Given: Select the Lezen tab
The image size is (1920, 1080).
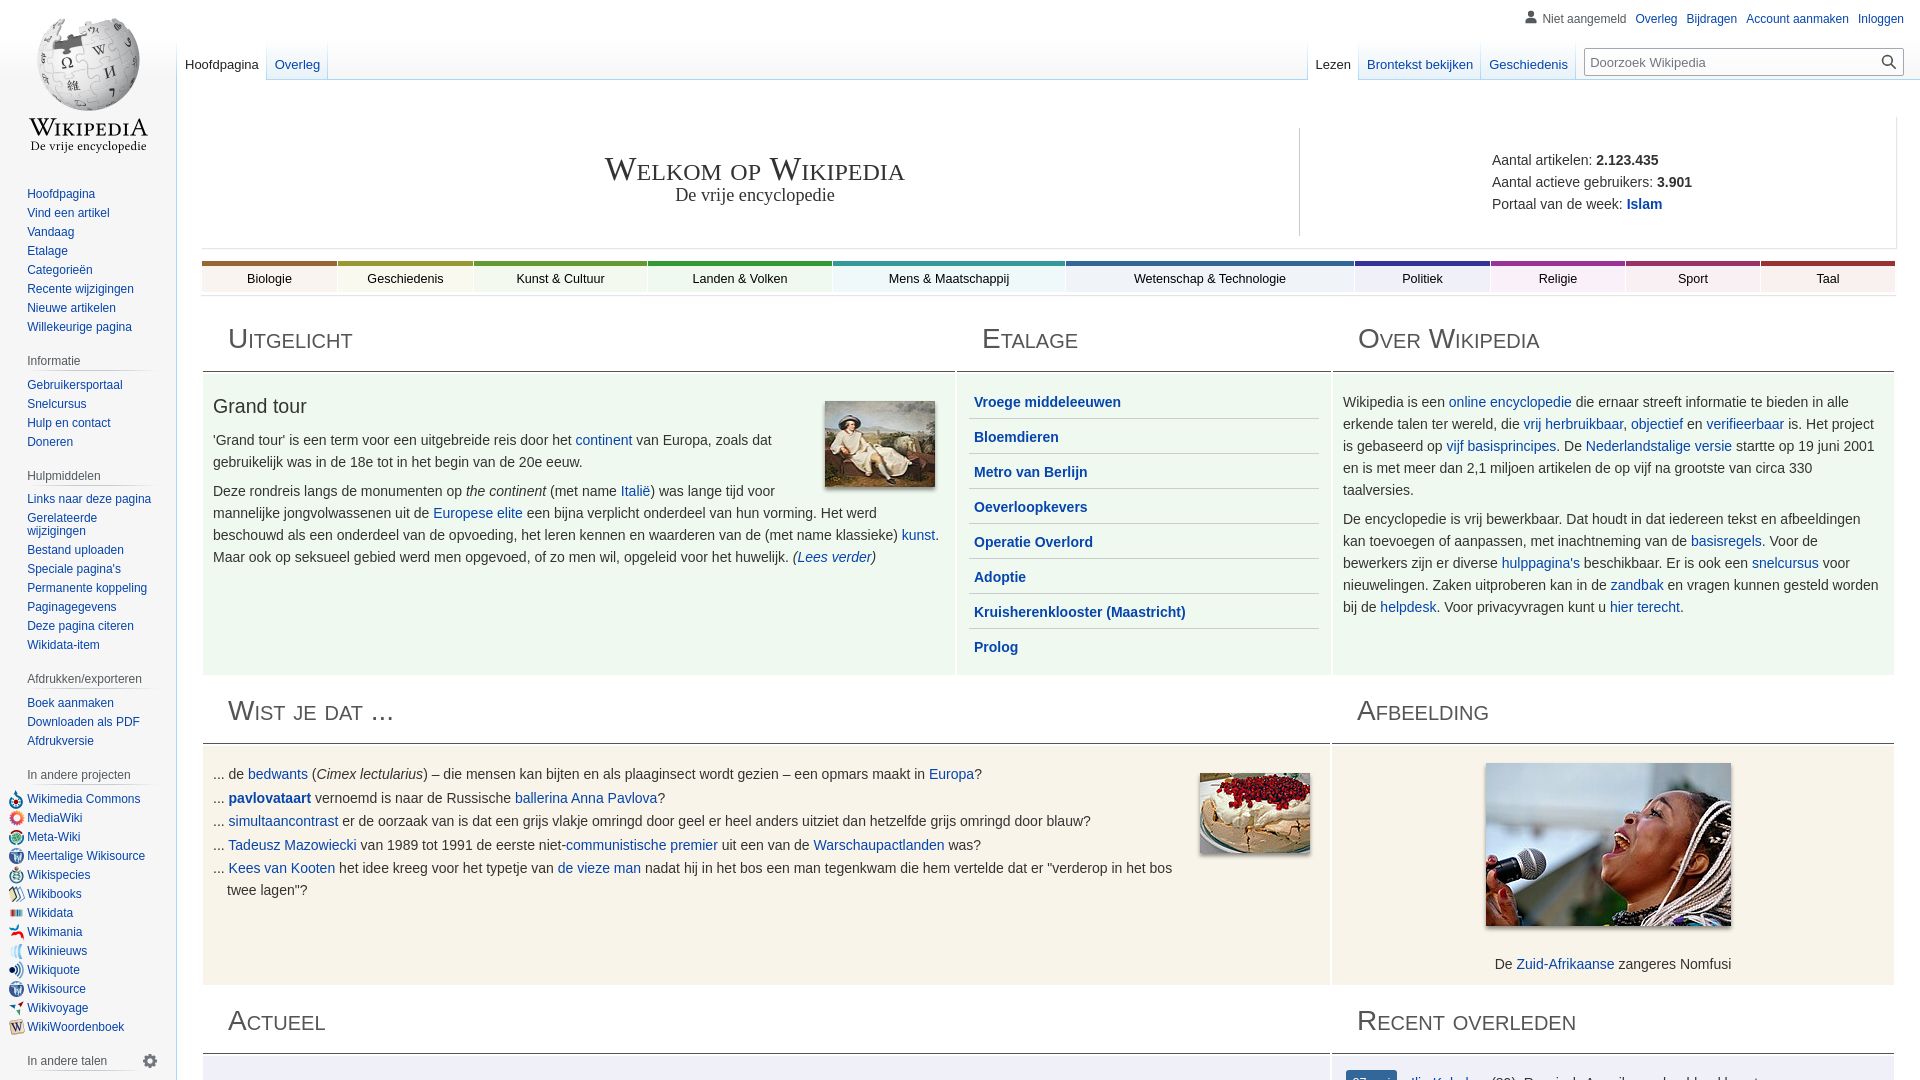Looking at the screenshot, I should pyautogui.click(x=1333, y=65).
